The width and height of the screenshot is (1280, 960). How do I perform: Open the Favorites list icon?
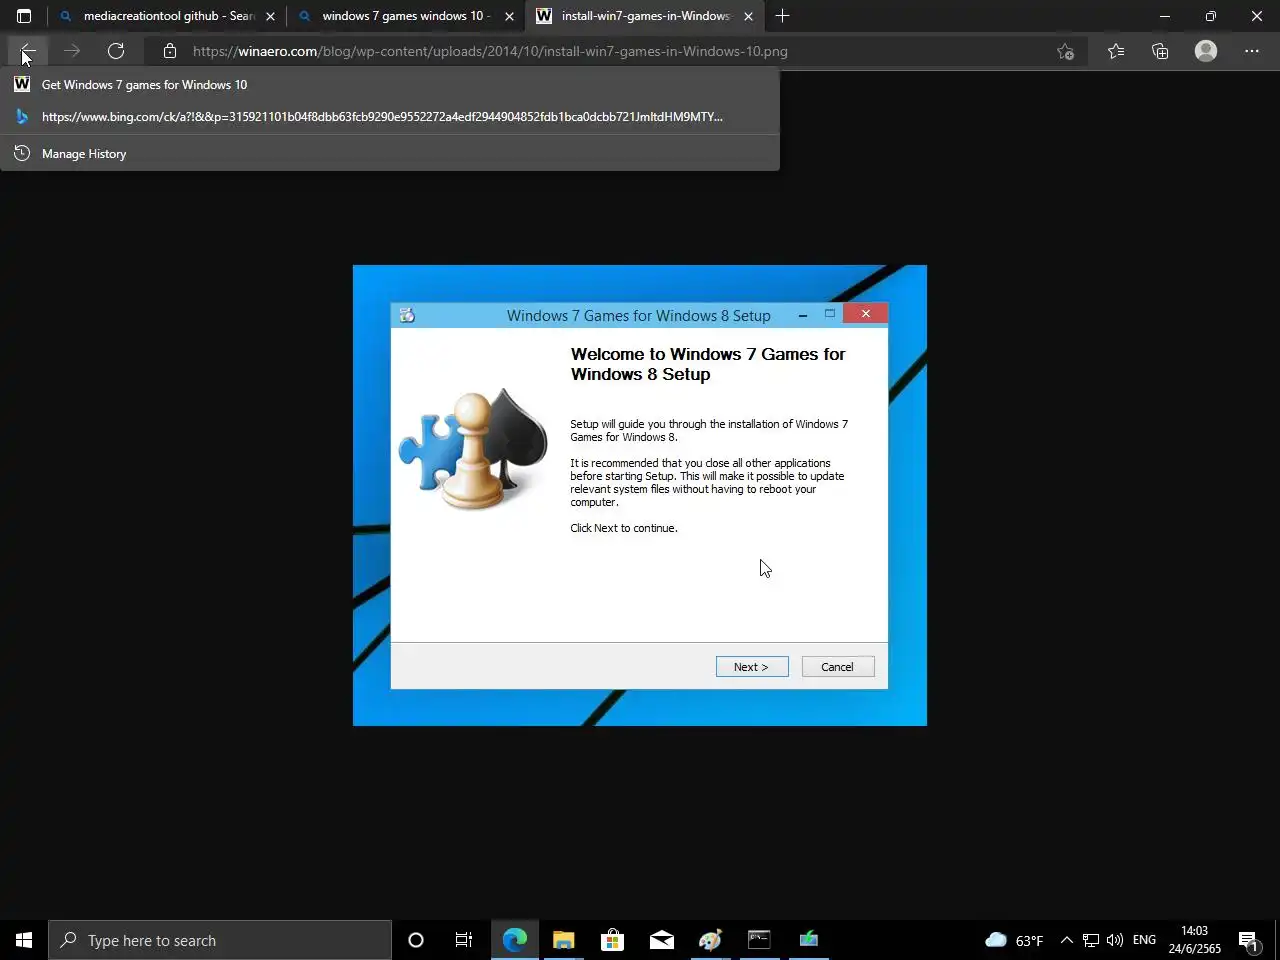click(x=1116, y=51)
